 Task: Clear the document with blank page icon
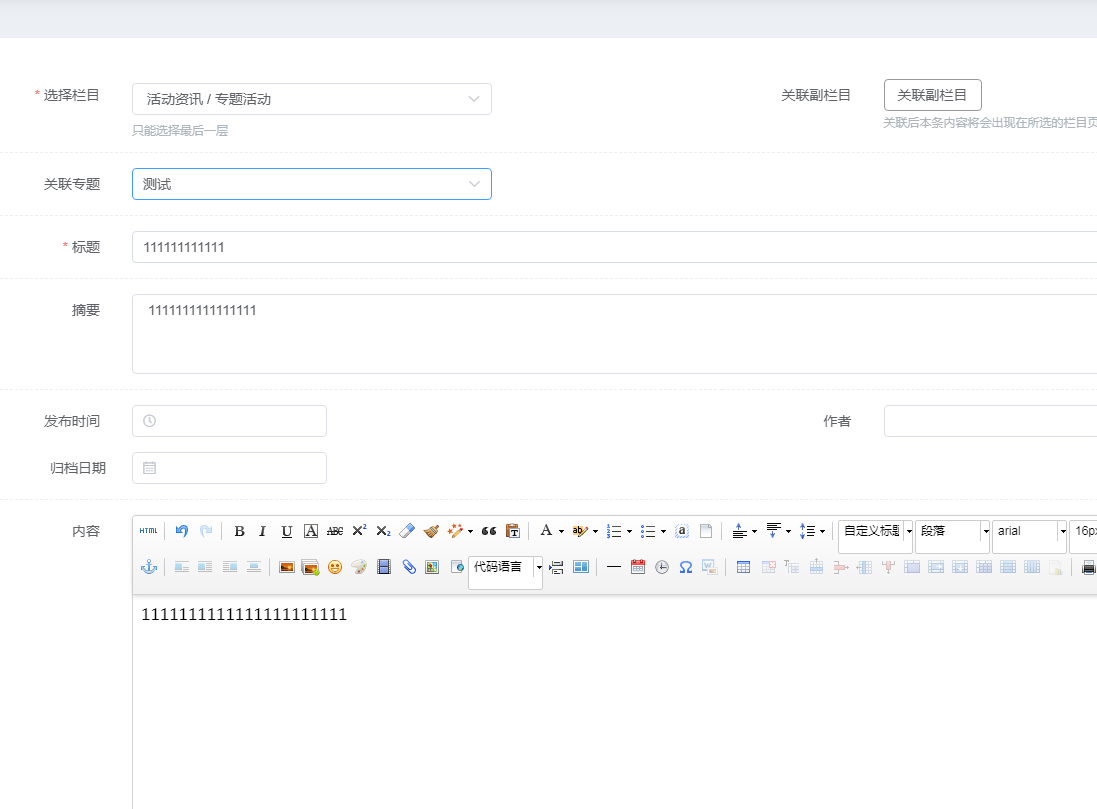(706, 531)
